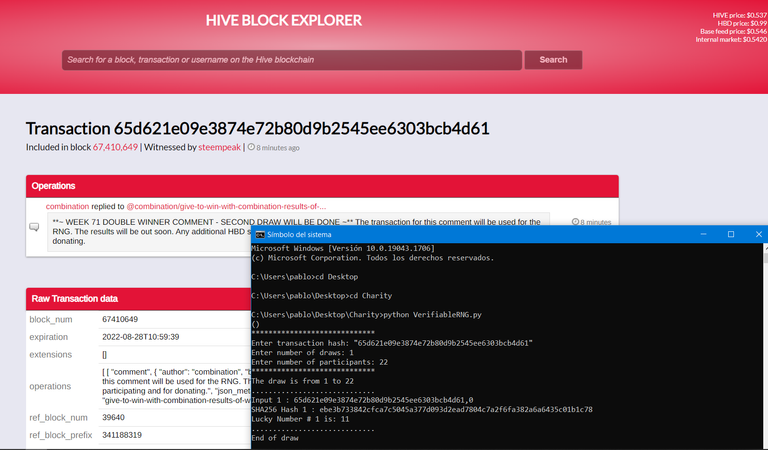Click the 'Input 1' terminal line
Viewport: 768px width, 450px height.
362,400
